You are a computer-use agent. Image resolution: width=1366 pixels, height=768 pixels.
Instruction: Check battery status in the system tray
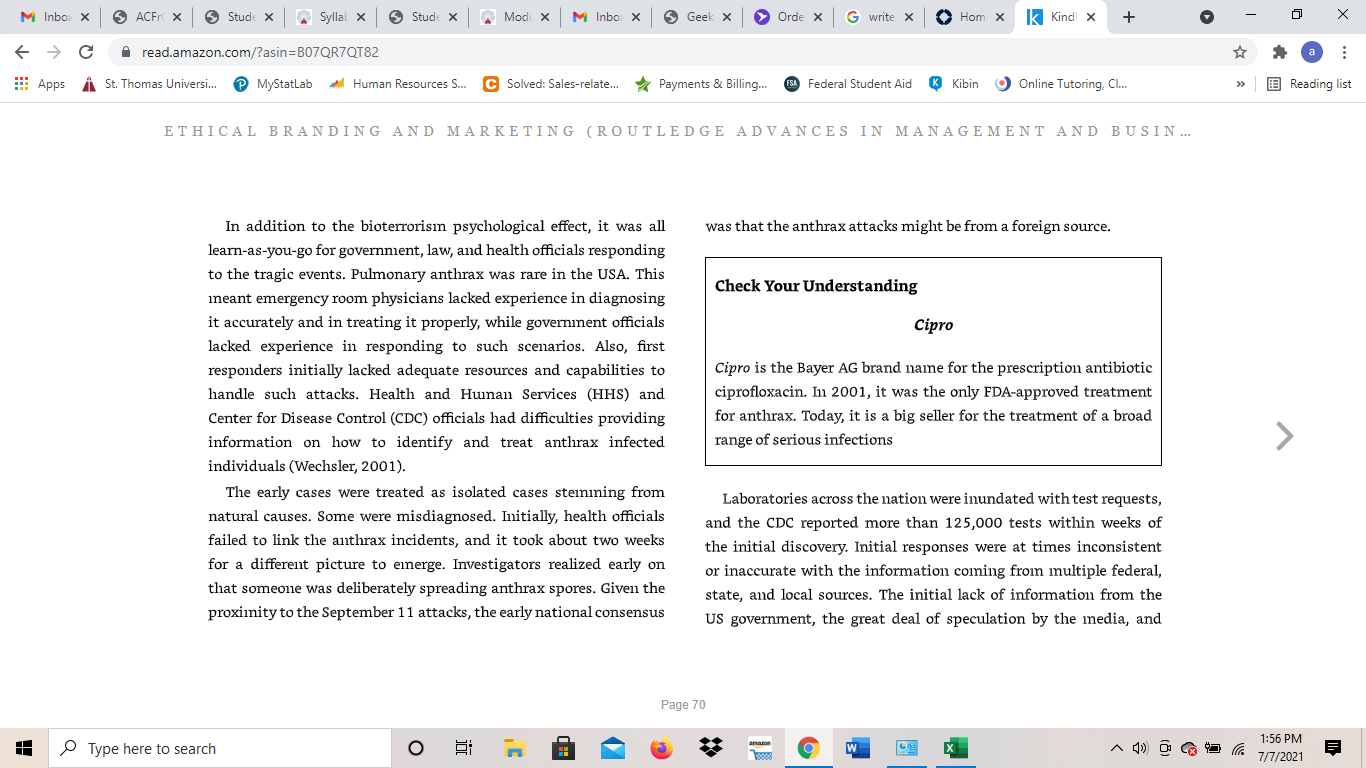tap(1213, 748)
